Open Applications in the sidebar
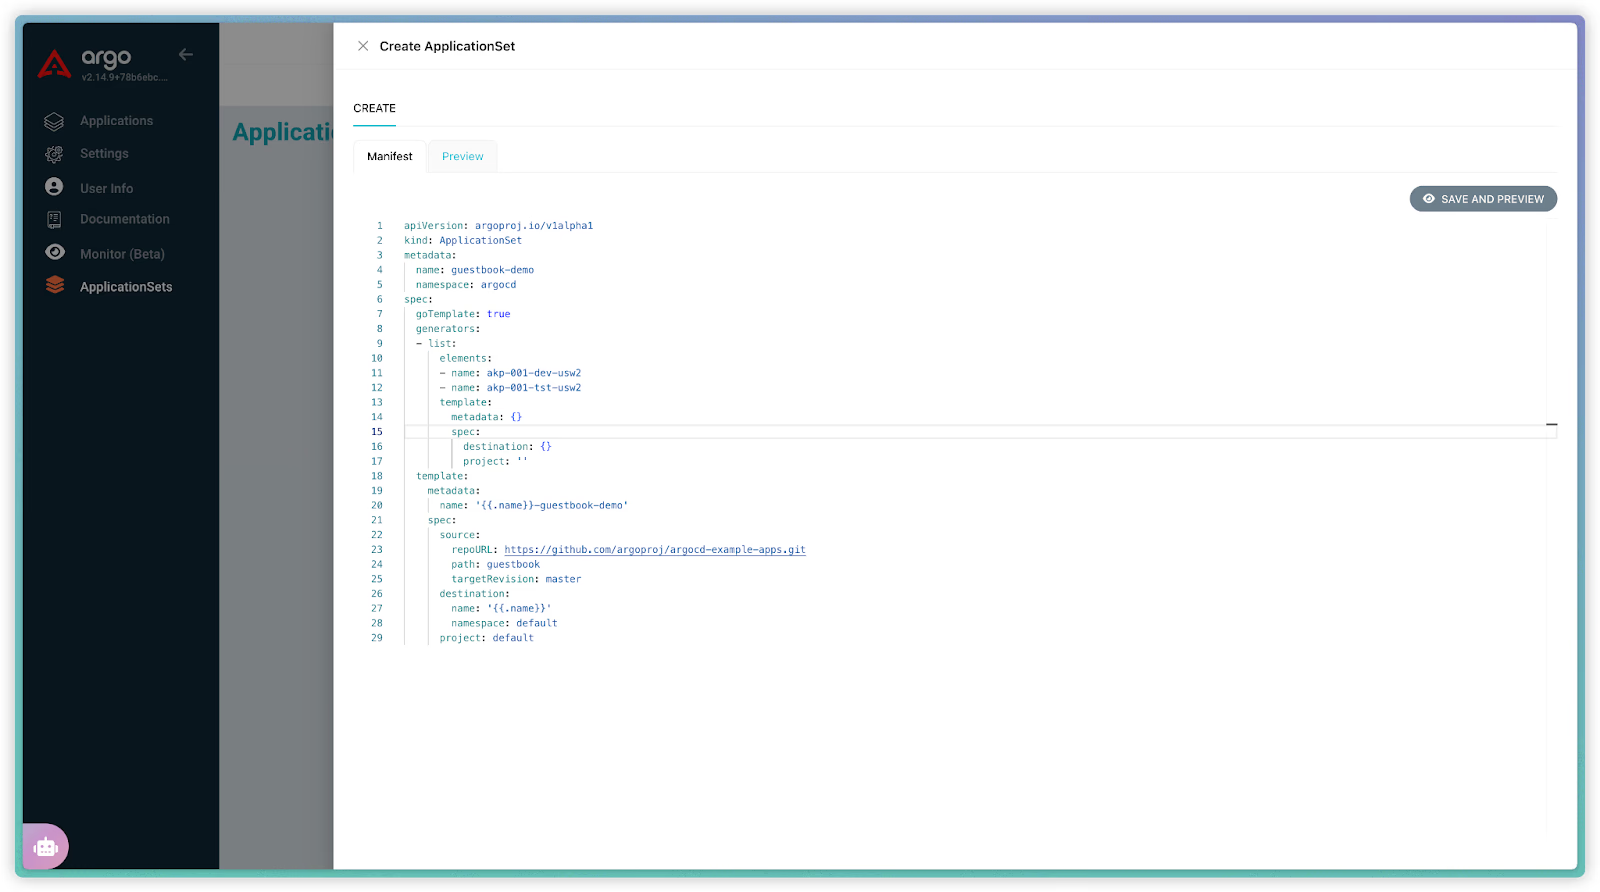This screenshot has height=892, width=1600. click(116, 121)
